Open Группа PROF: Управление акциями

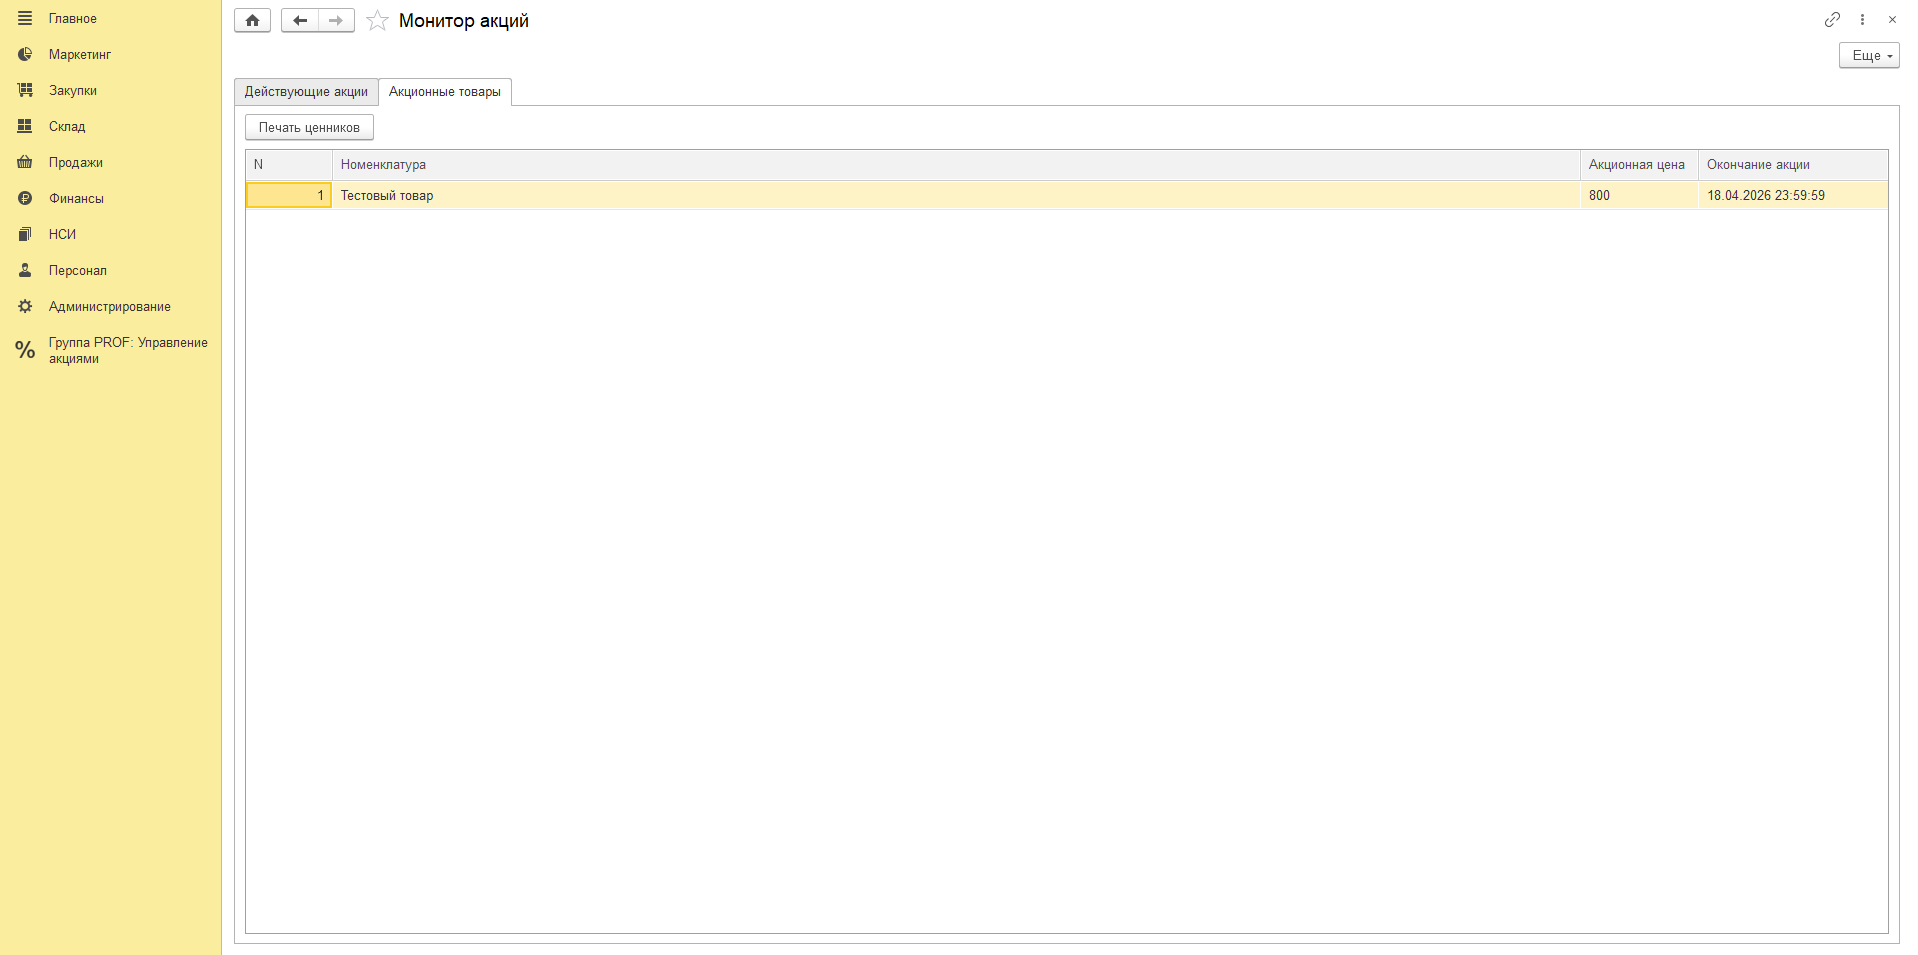point(127,350)
